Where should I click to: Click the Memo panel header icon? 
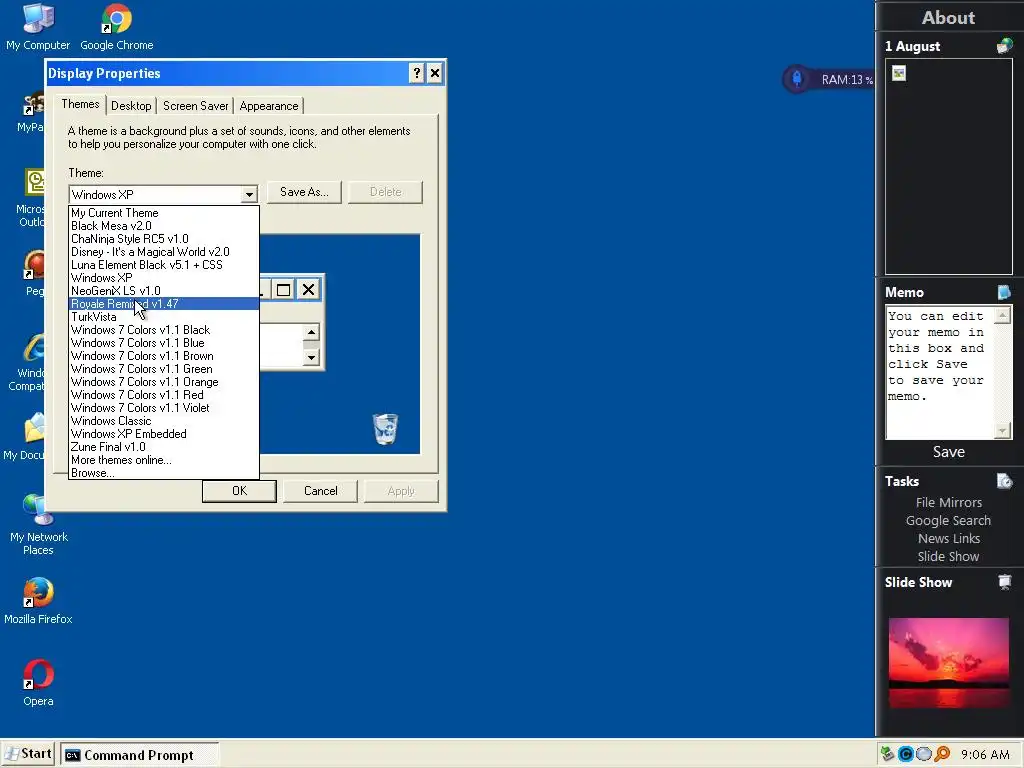pos(1004,292)
